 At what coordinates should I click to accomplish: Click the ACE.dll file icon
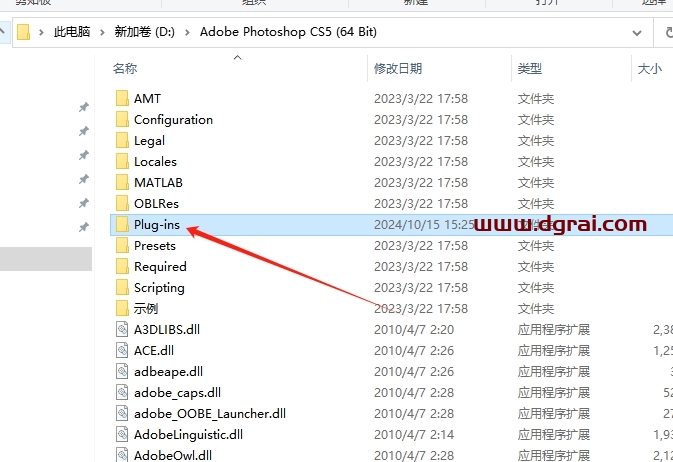(122, 350)
